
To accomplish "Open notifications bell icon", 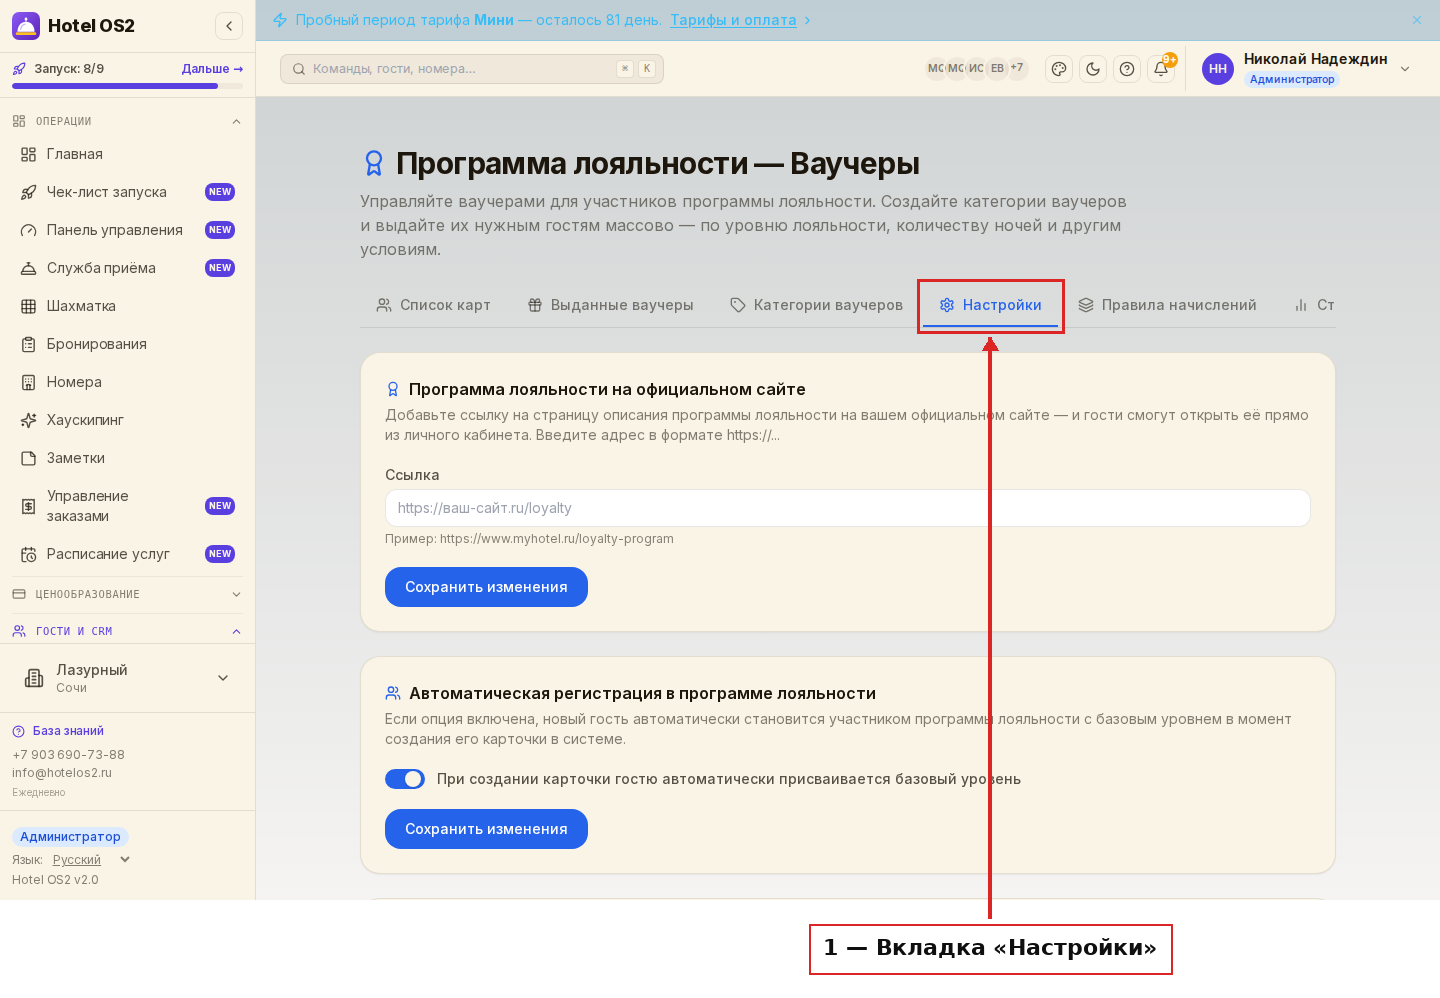I will pyautogui.click(x=1161, y=69).
